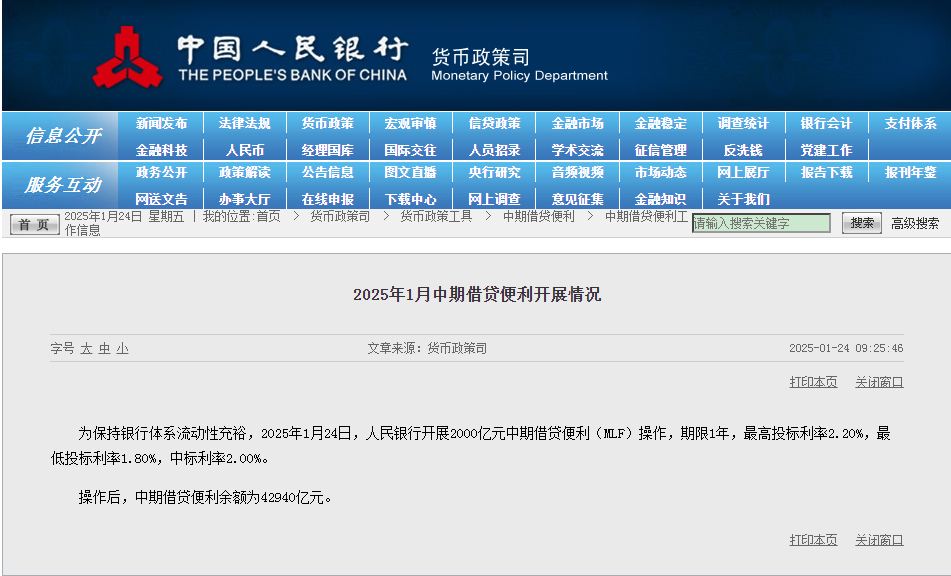The width and height of the screenshot is (951, 576).
Task: Open 支付体系 in the navigation bar
Action: (x=910, y=124)
